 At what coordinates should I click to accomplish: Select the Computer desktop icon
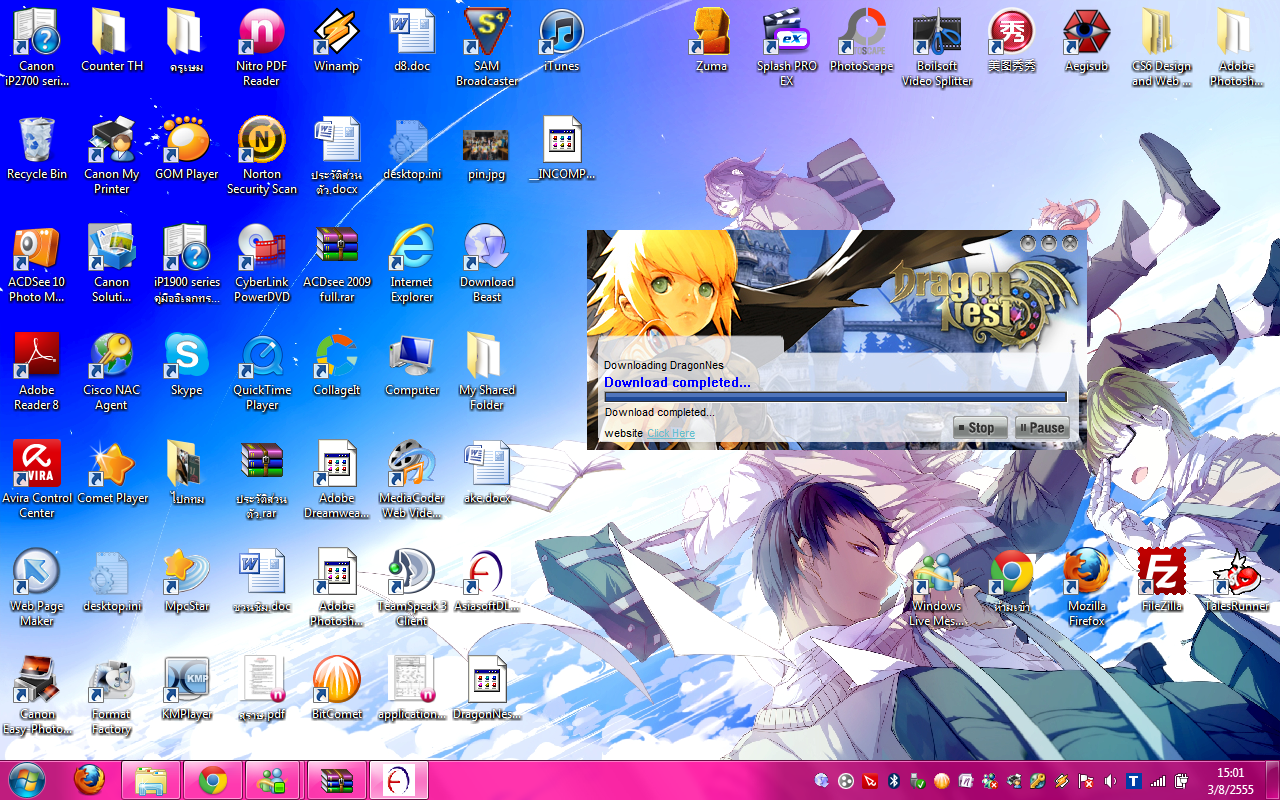(412, 364)
